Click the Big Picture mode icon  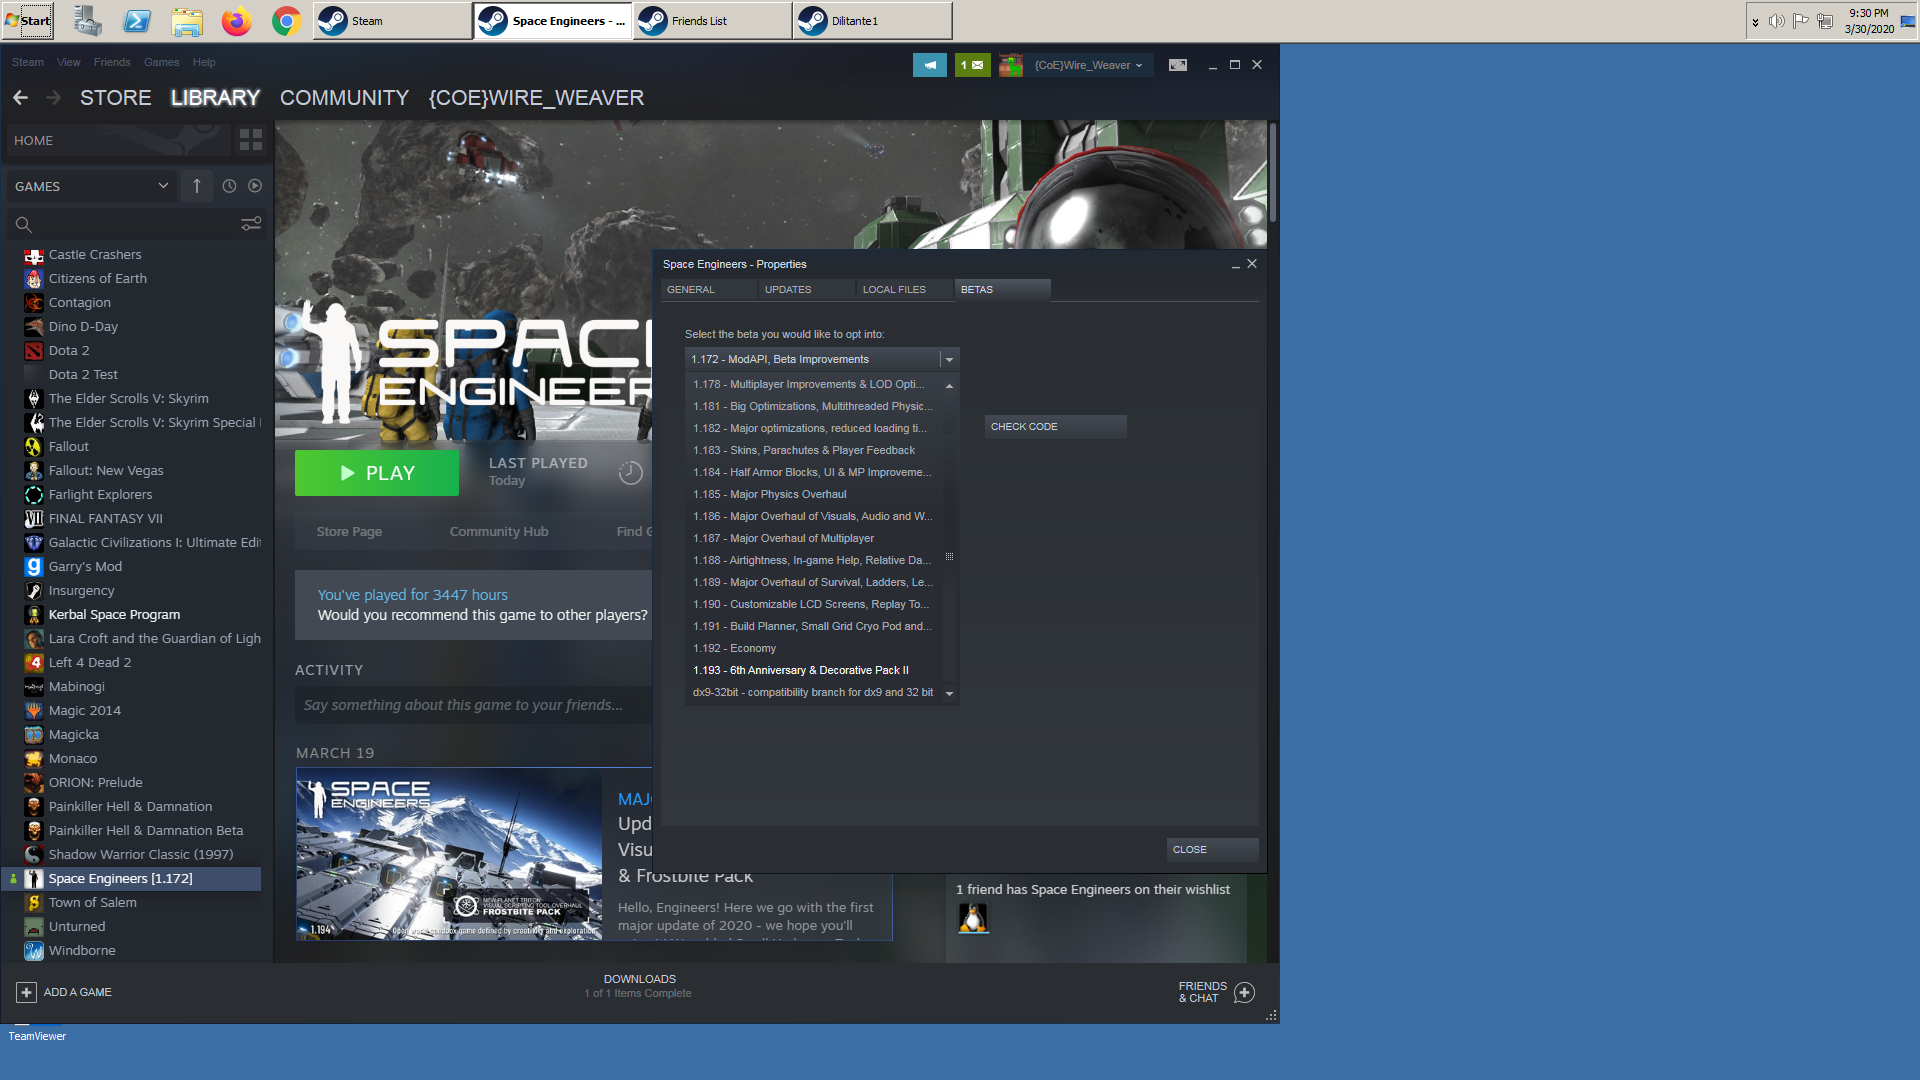(x=1178, y=65)
